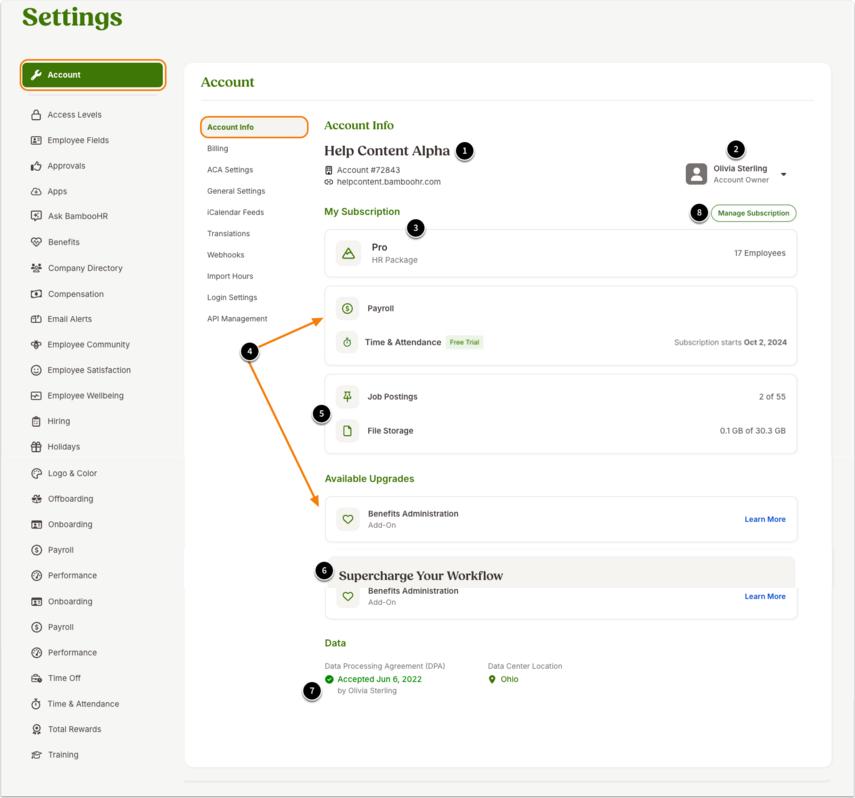855x798 pixels.
Task: Click the File Storage document icon
Action: (x=347, y=431)
